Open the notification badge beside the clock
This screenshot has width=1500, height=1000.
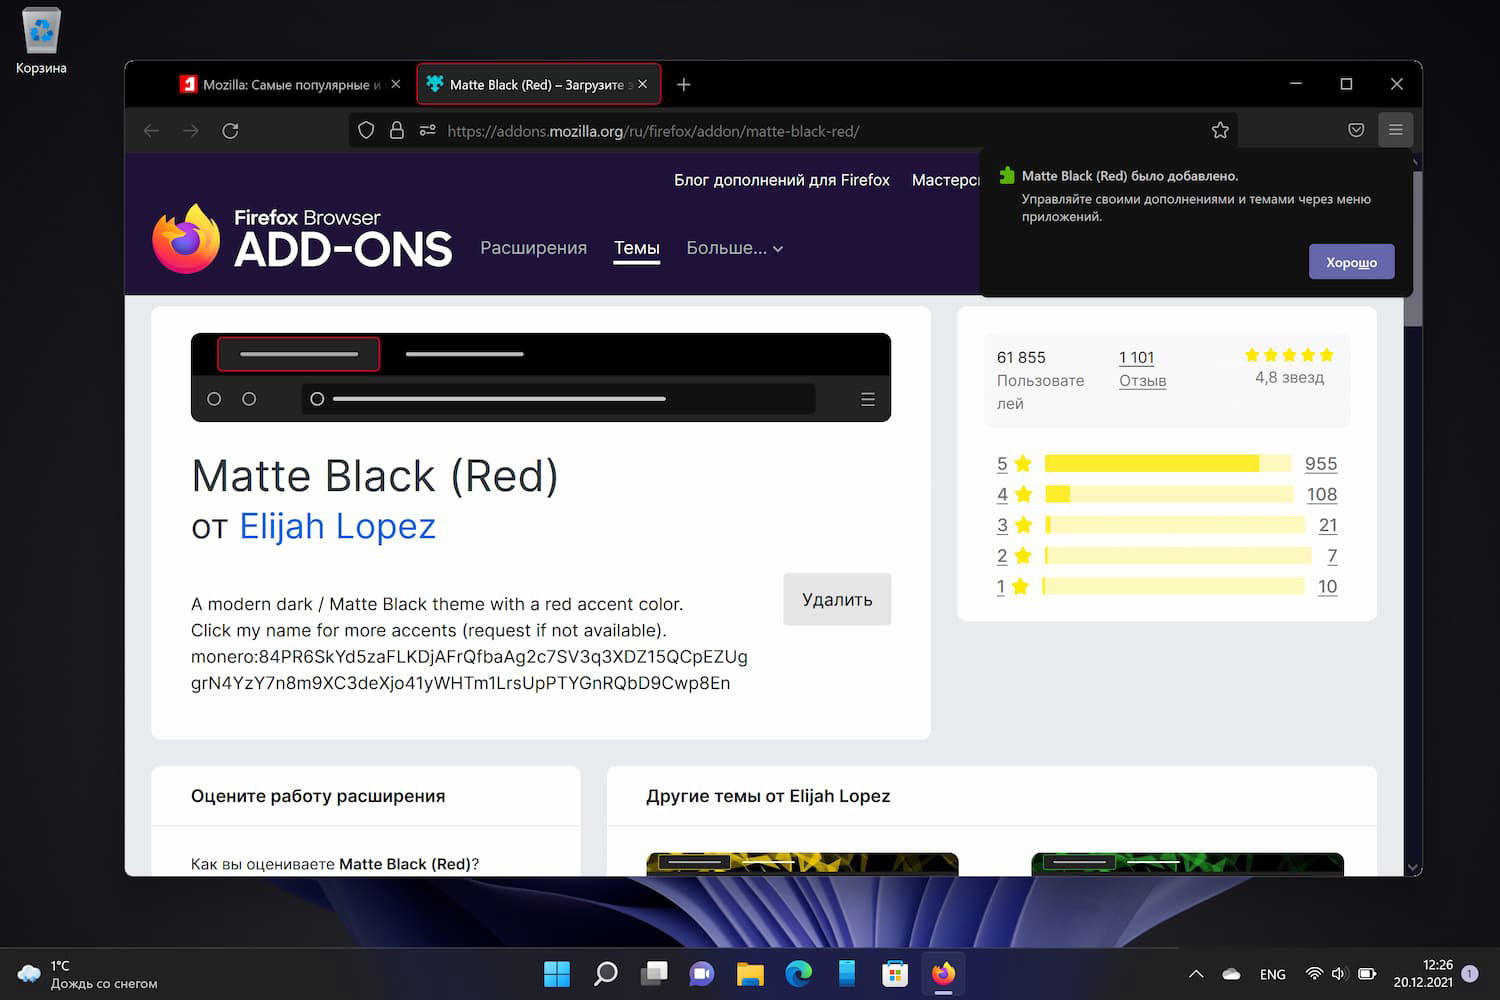(x=1470, y=974)
